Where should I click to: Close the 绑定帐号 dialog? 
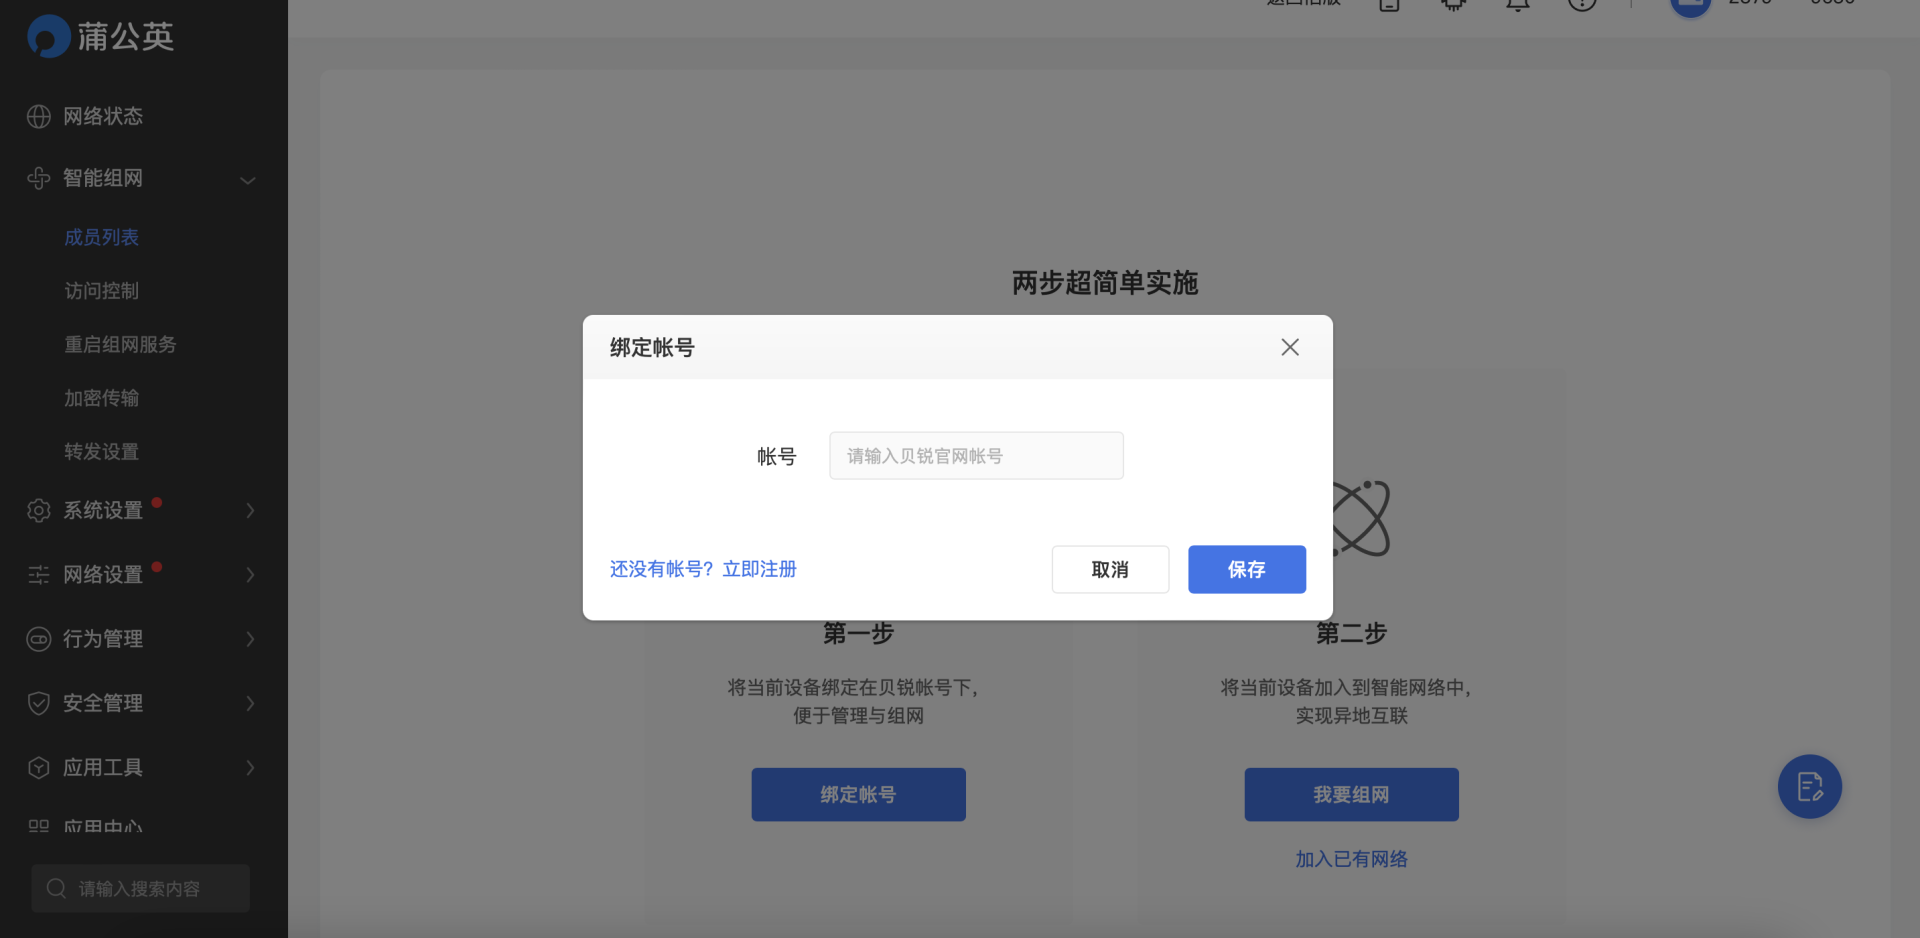[1290, 347]
